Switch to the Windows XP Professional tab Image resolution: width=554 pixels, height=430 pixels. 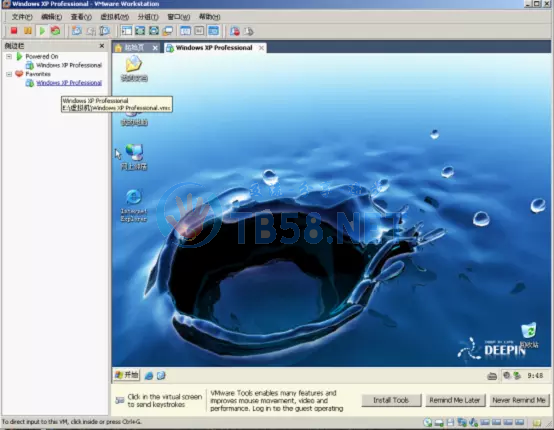point(214,48)
